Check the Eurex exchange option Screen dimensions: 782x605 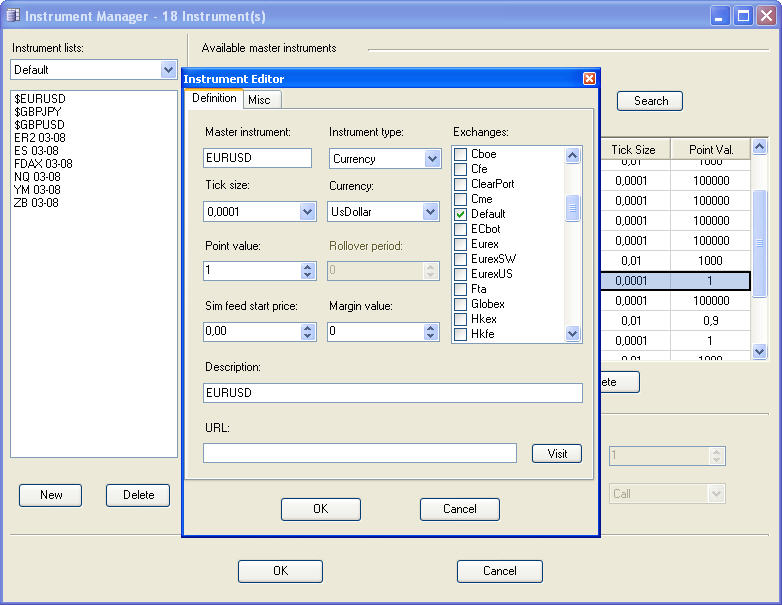(461, 244)
